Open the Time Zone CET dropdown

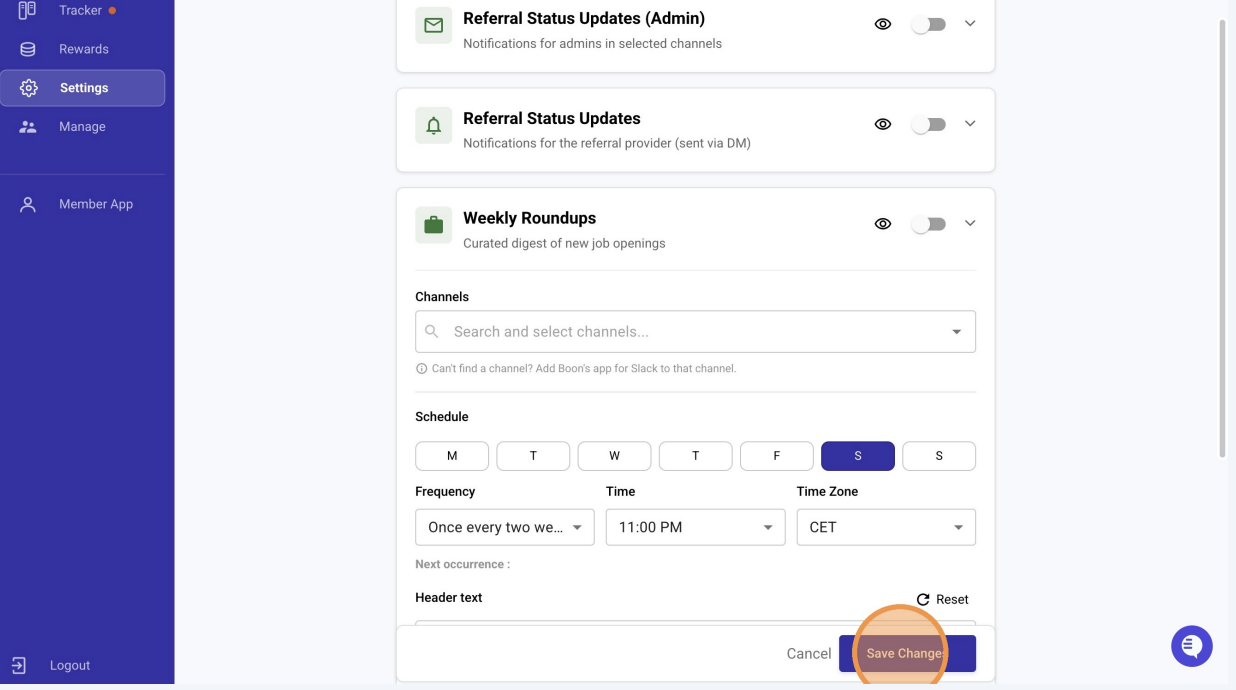[886, 527]
